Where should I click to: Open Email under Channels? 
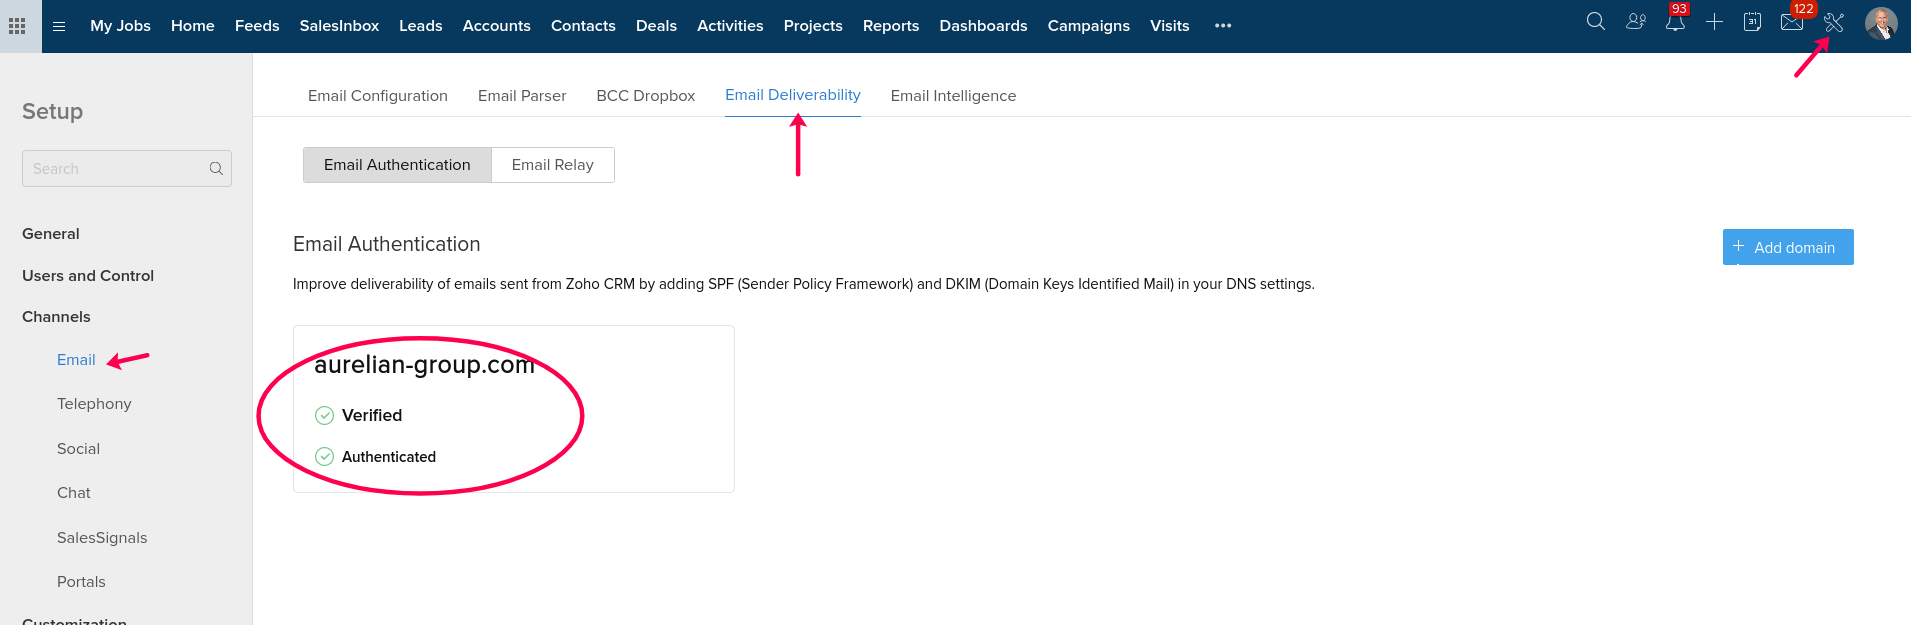[x=76, y=360]
